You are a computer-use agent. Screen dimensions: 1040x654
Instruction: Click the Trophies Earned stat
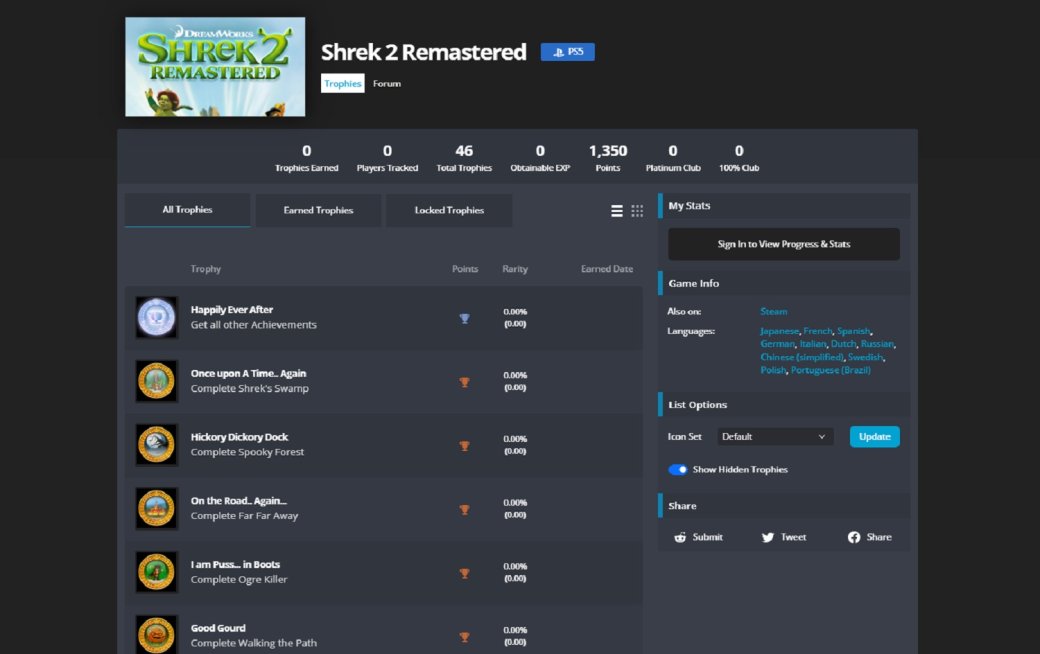(306, 159)
